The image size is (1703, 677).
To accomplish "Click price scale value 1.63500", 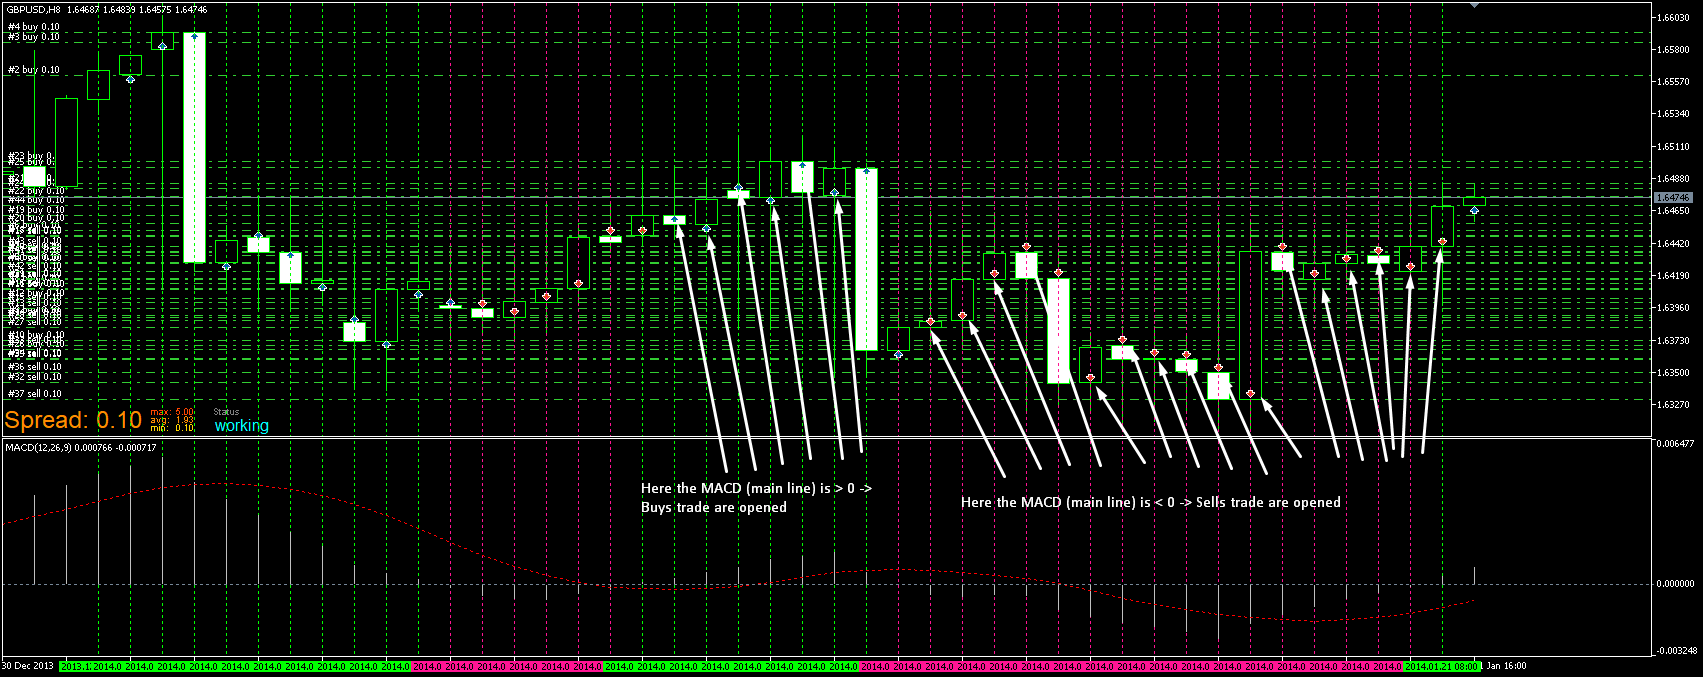I will click(1673, 372).
